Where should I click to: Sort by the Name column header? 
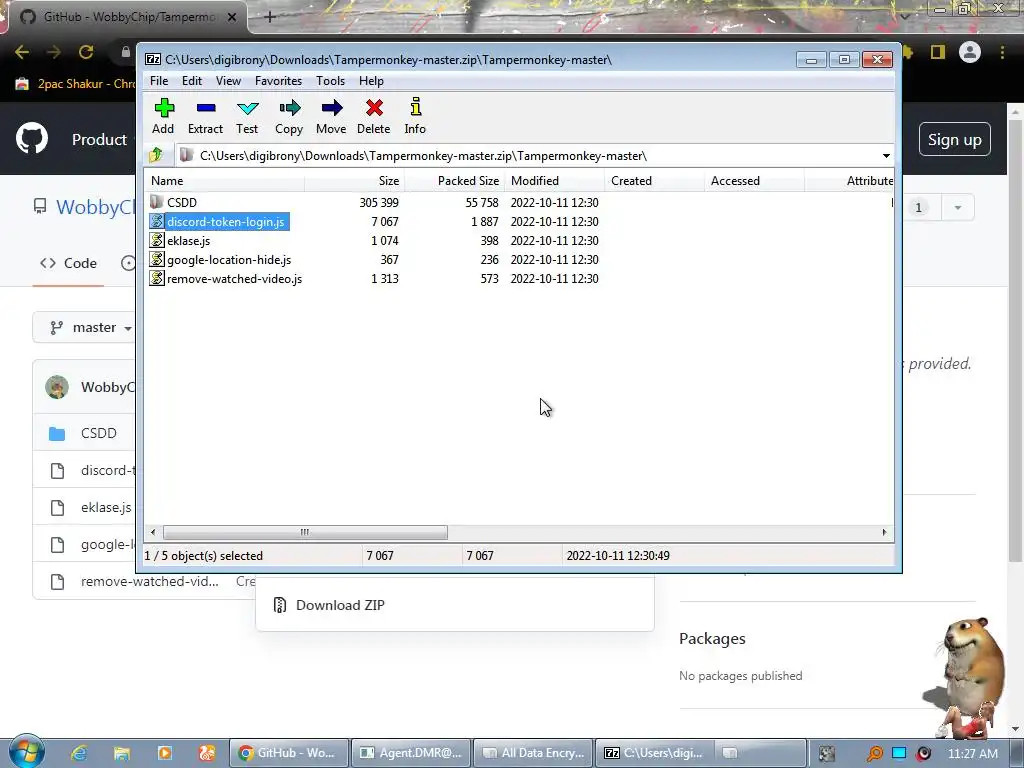click(x=224, y=181)
